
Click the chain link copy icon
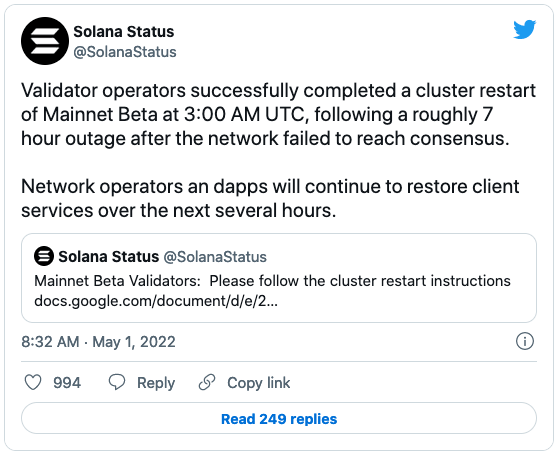tap(207, 382)
